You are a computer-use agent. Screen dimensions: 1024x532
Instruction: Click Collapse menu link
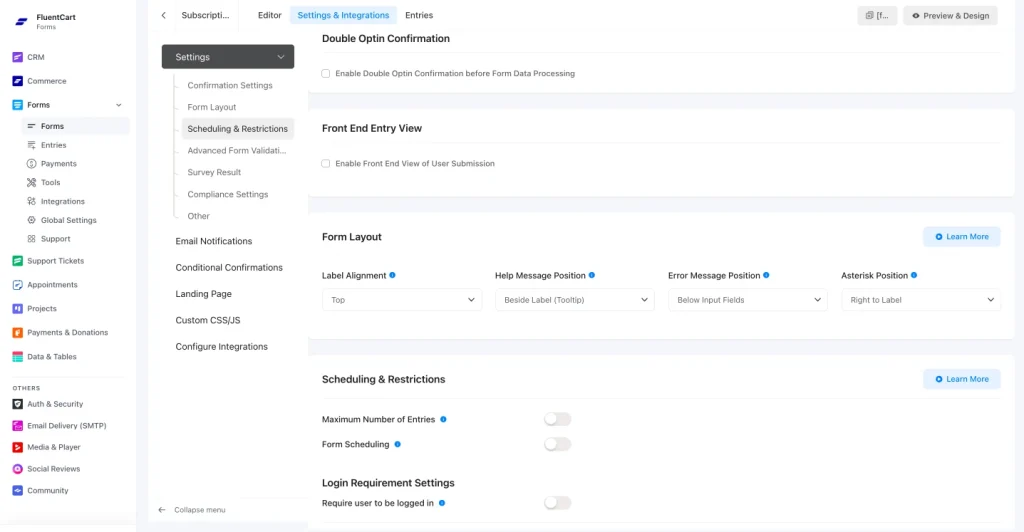[x=193, y=510]
